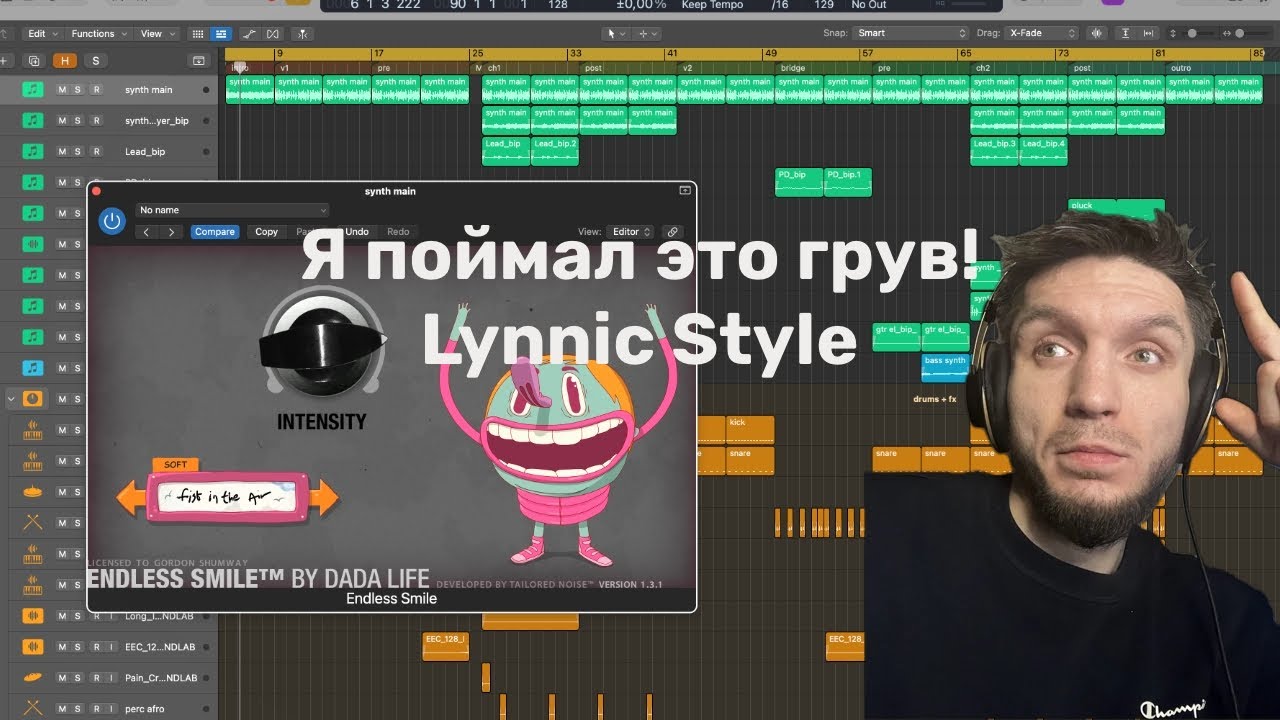Toggle the plugin window link icon
The image size is (1280, 720).
coord(673,232)
